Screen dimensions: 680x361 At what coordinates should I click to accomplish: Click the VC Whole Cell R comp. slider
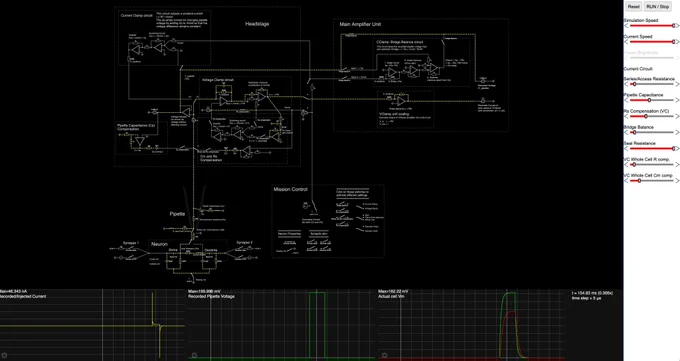[x=651, y=164]
